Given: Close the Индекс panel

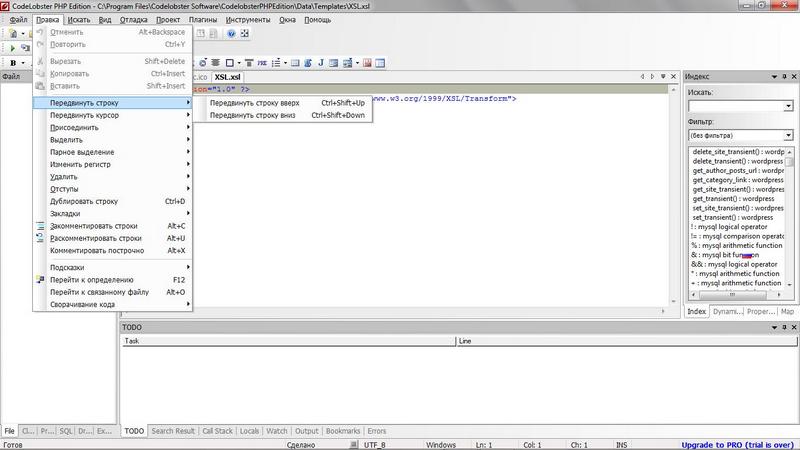Looking at the screenshot, I should click(794, 77).
